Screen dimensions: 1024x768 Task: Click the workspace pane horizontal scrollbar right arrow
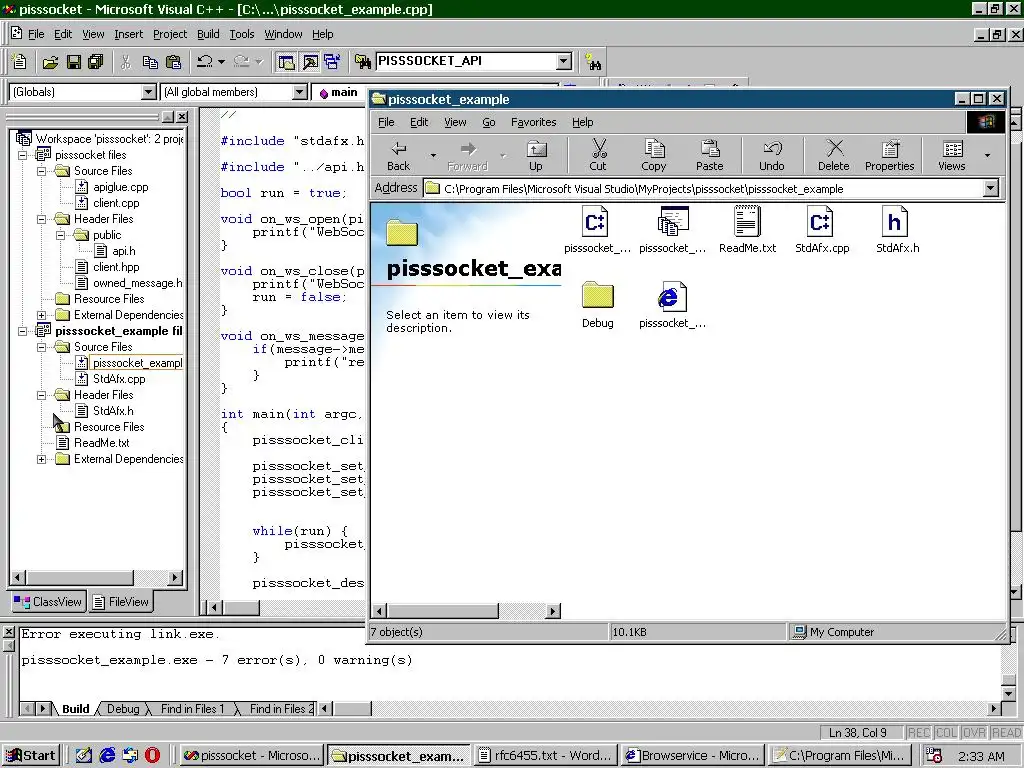point(174,577)
